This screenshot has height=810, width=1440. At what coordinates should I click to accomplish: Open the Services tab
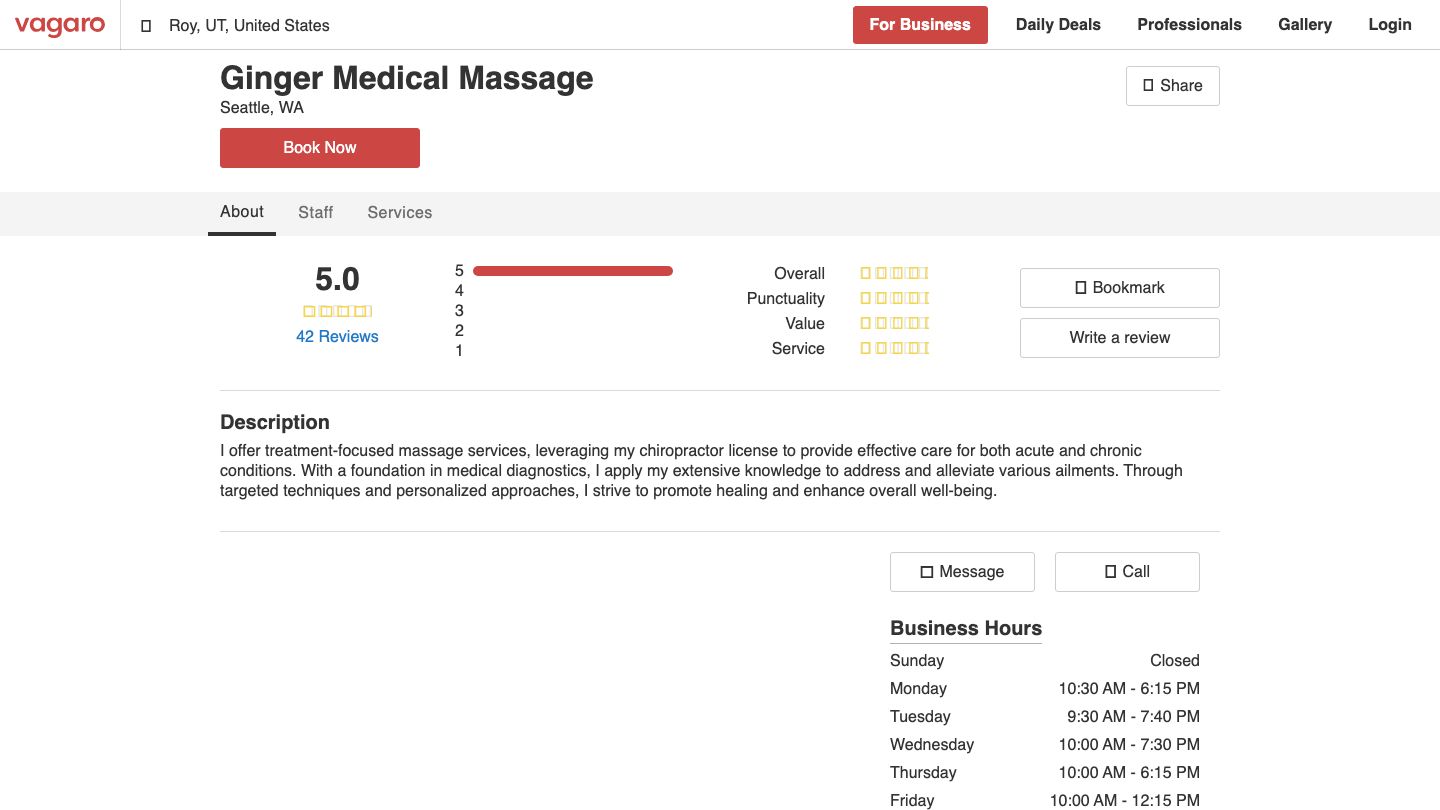click(x=399, y=212)
